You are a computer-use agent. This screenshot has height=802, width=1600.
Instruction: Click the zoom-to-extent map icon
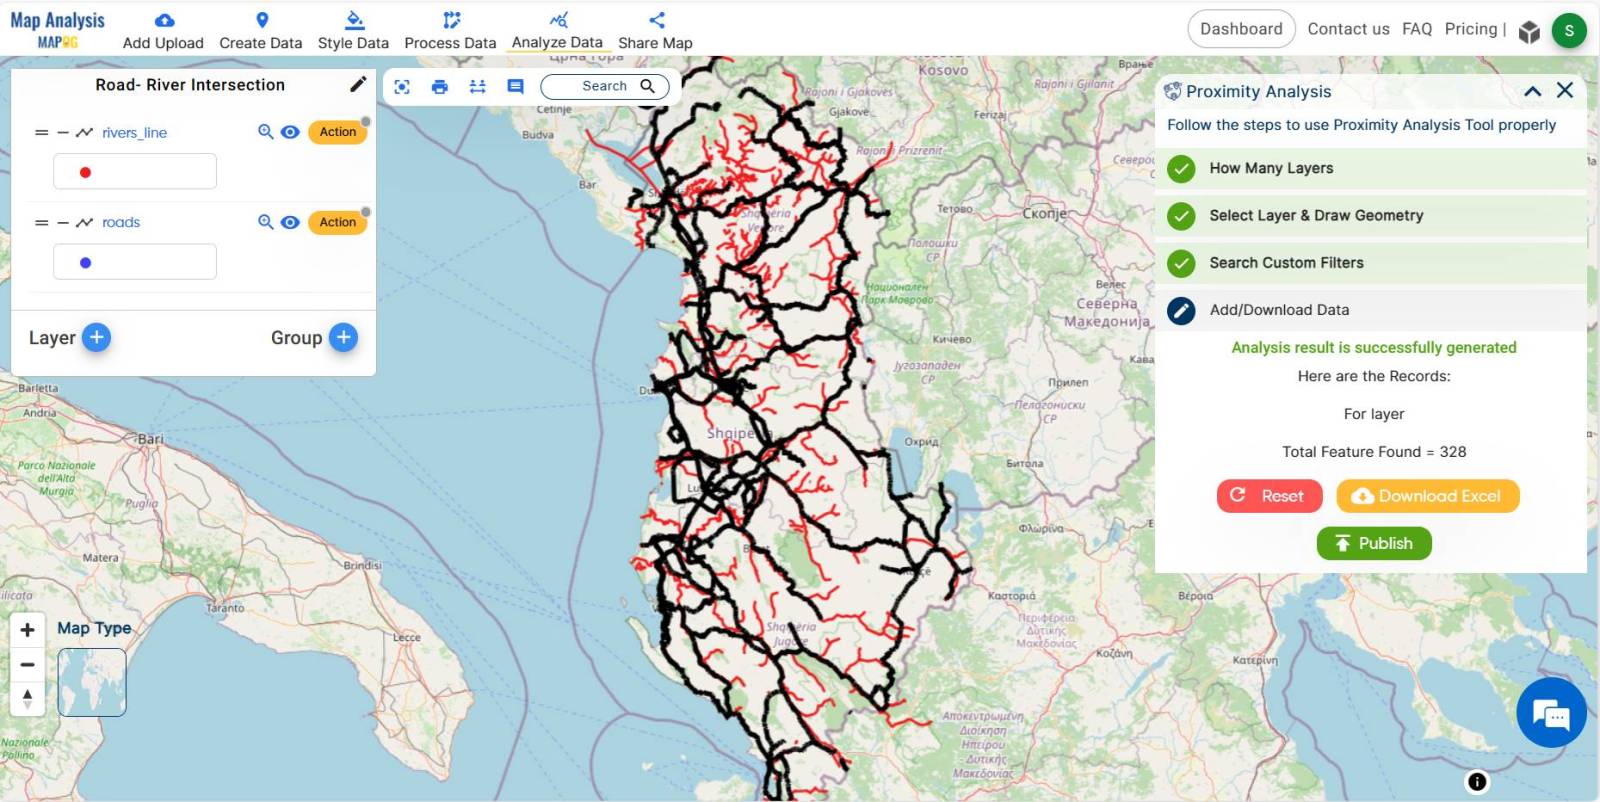click(x=402, y=87)
